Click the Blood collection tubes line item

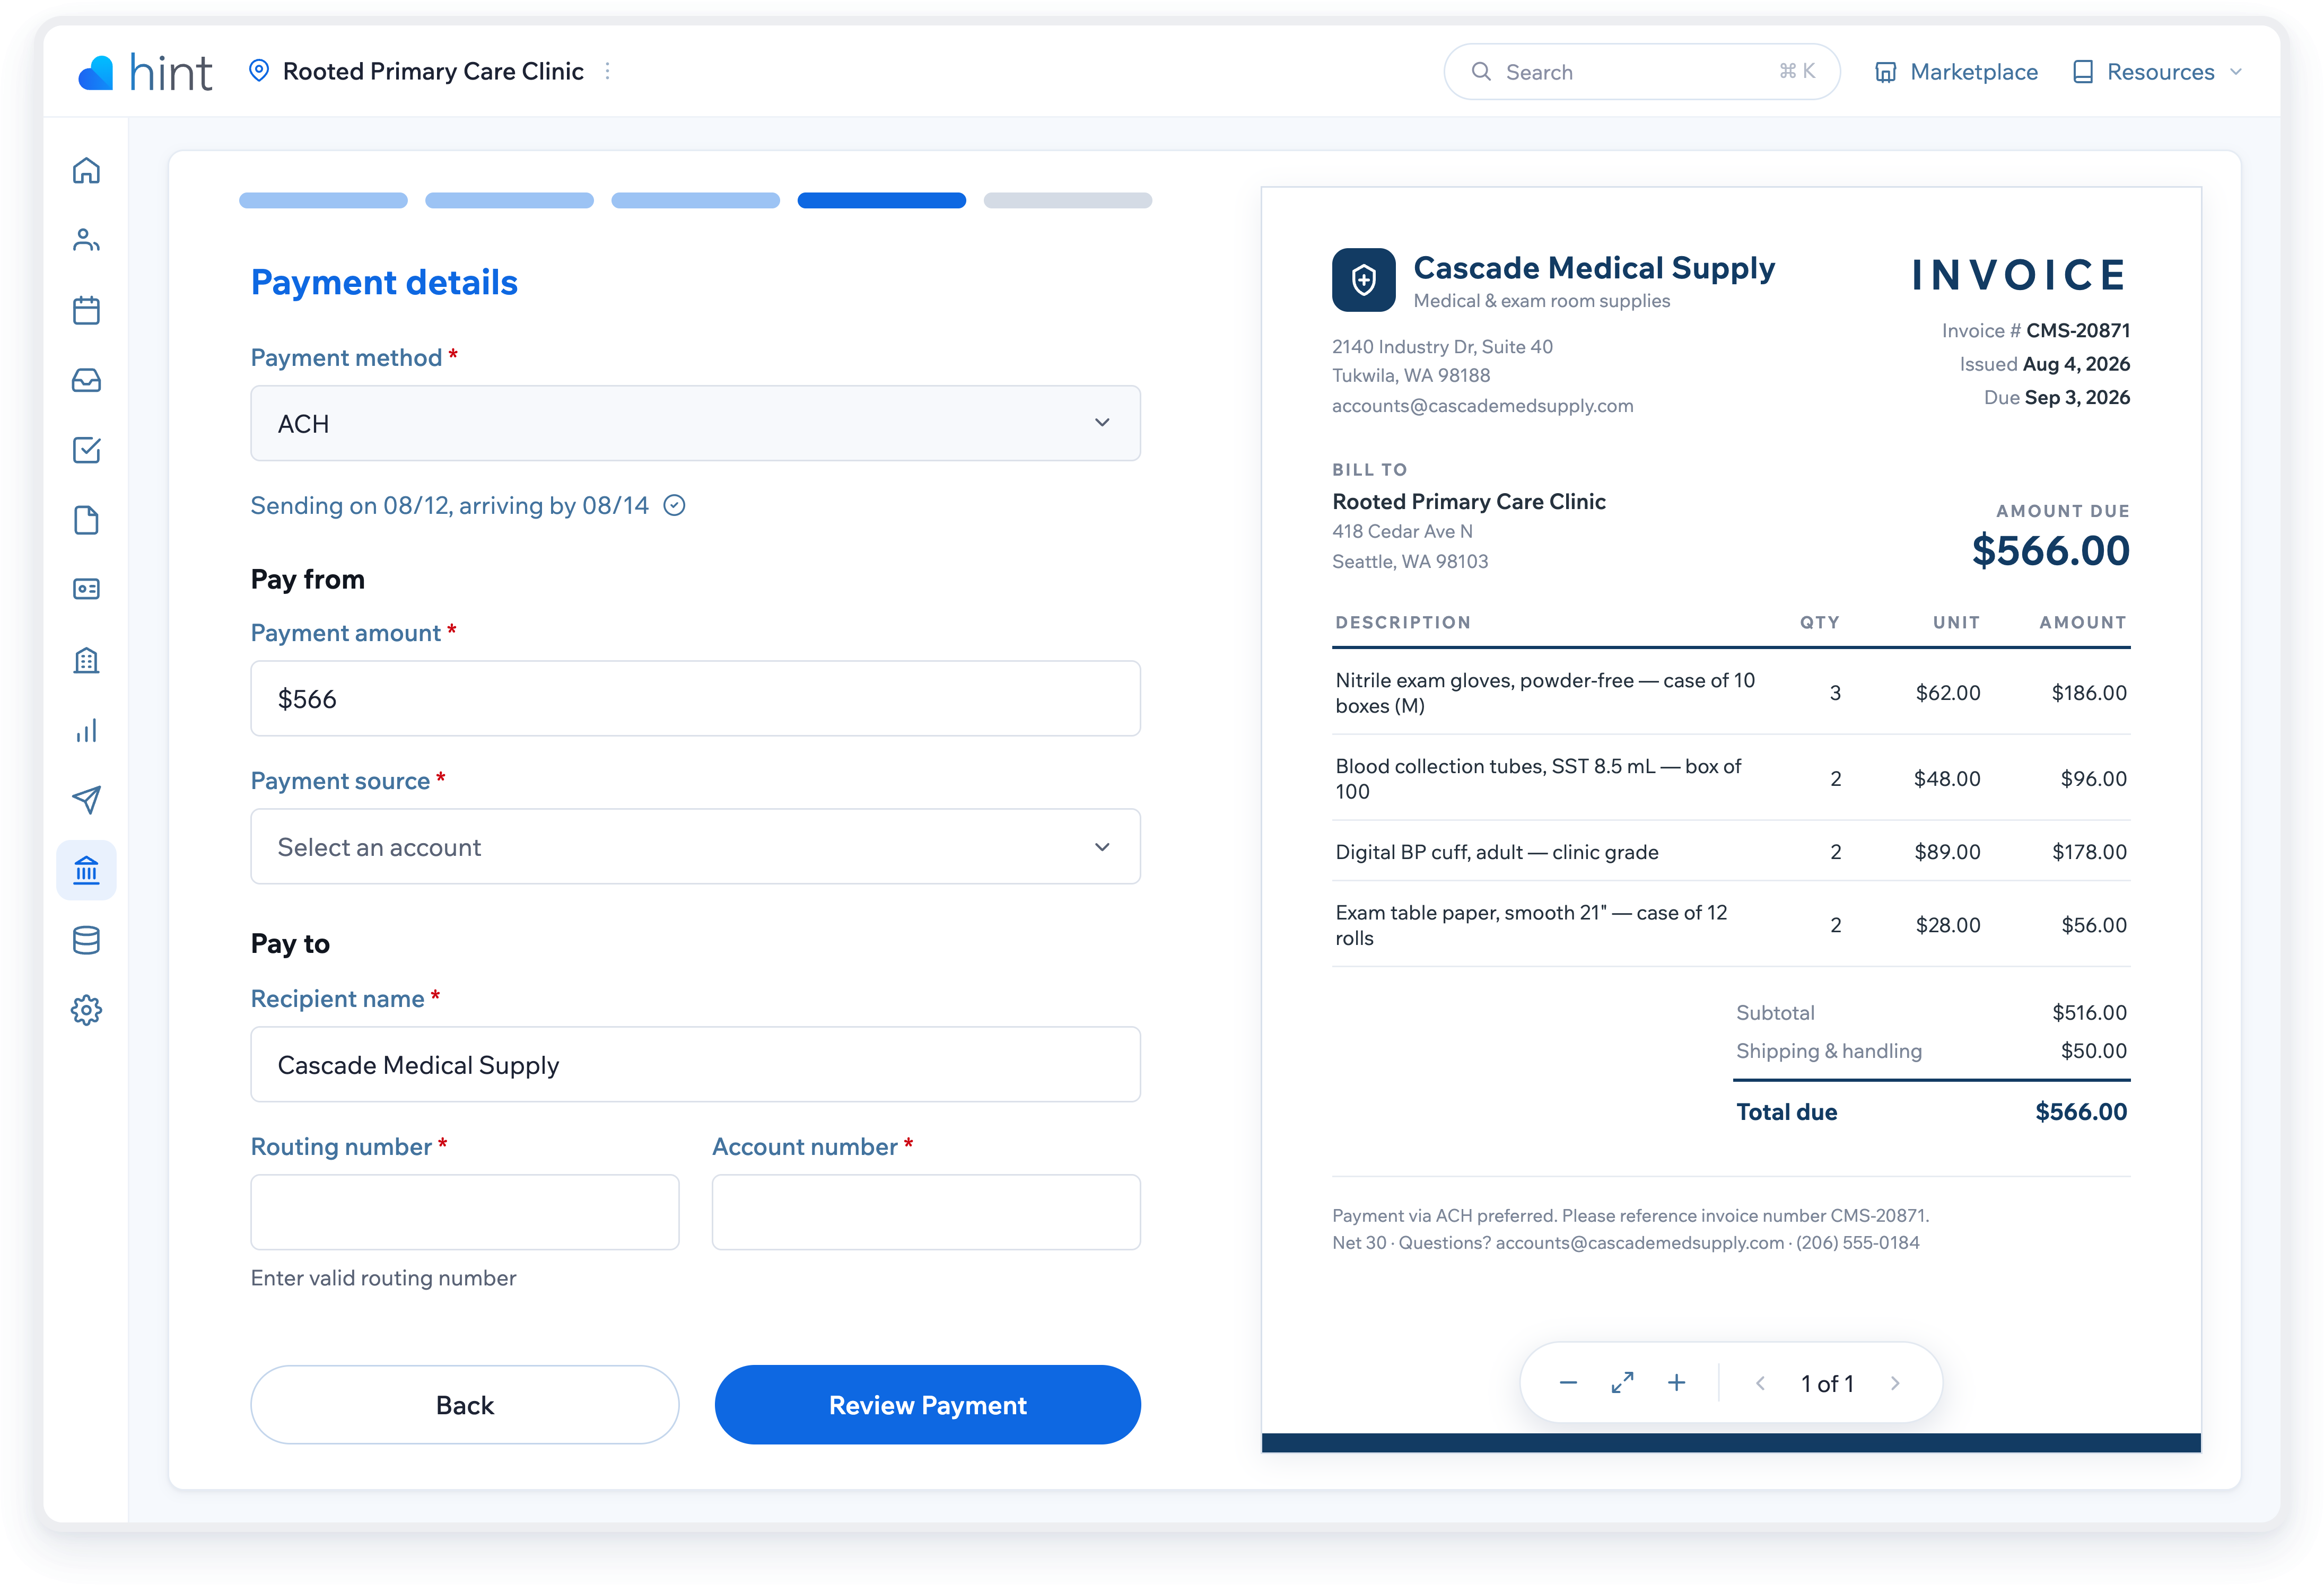pos(1731,778)
